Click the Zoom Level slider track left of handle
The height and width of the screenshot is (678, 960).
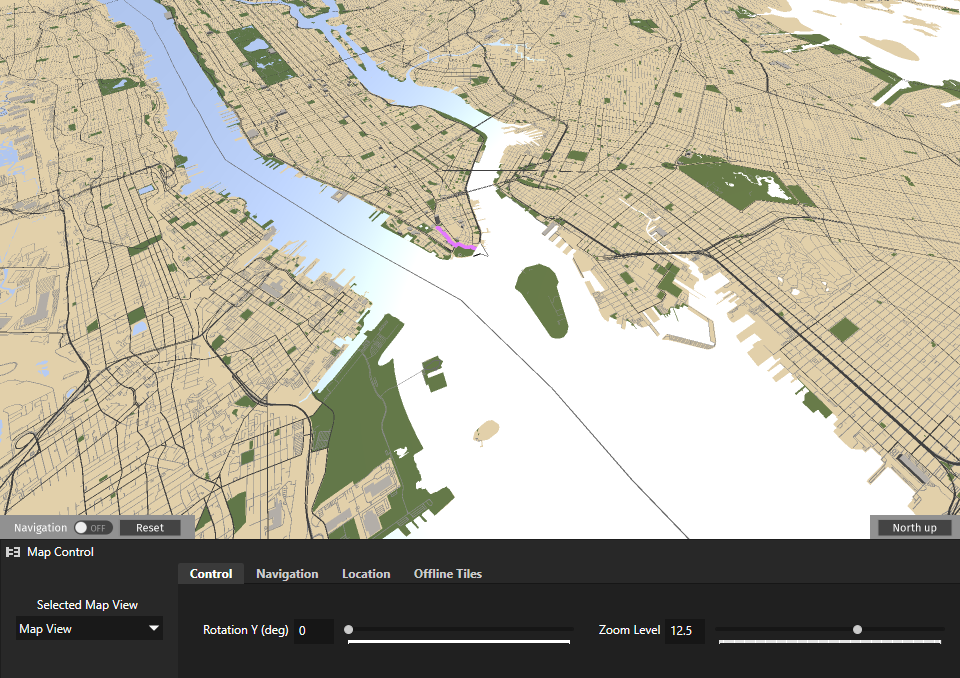tap(780, 630)
